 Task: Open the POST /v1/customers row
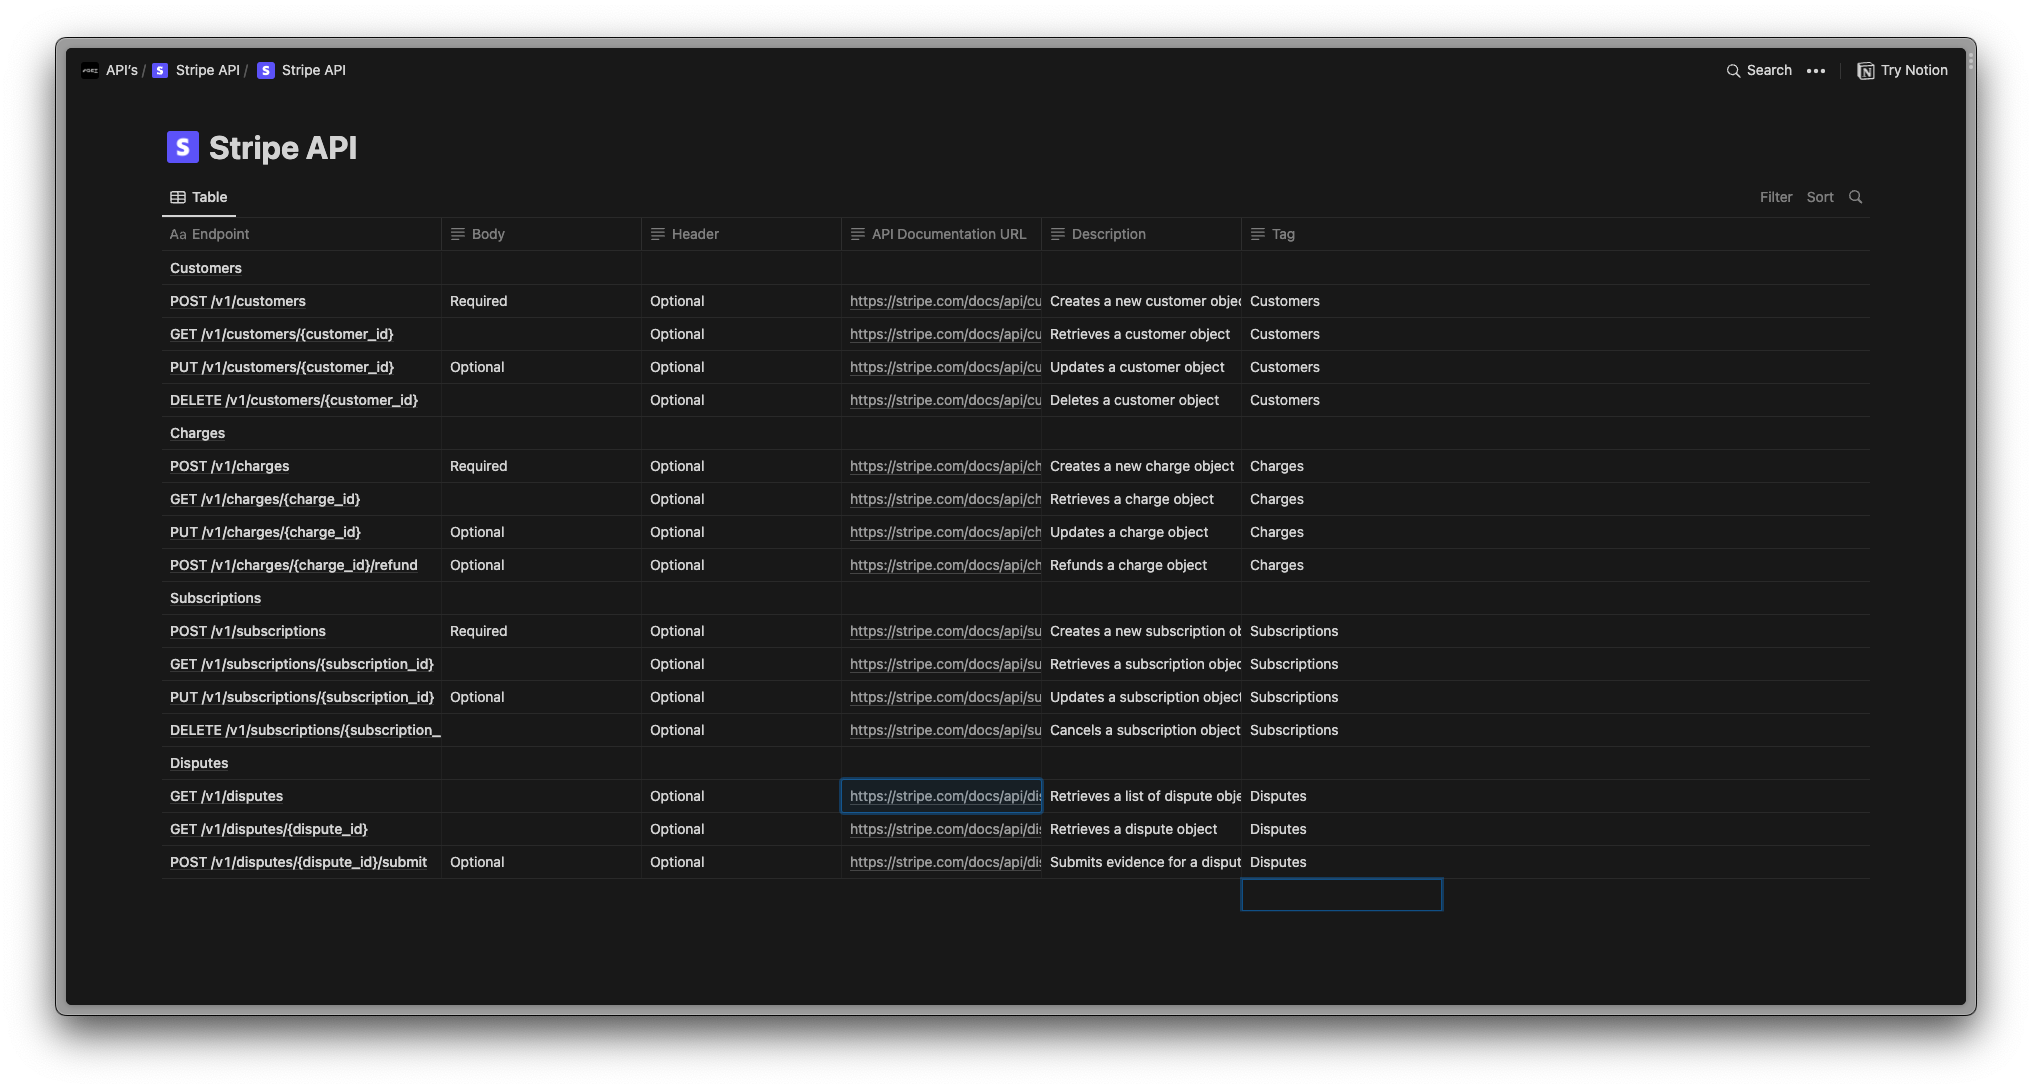click(238, 301)
